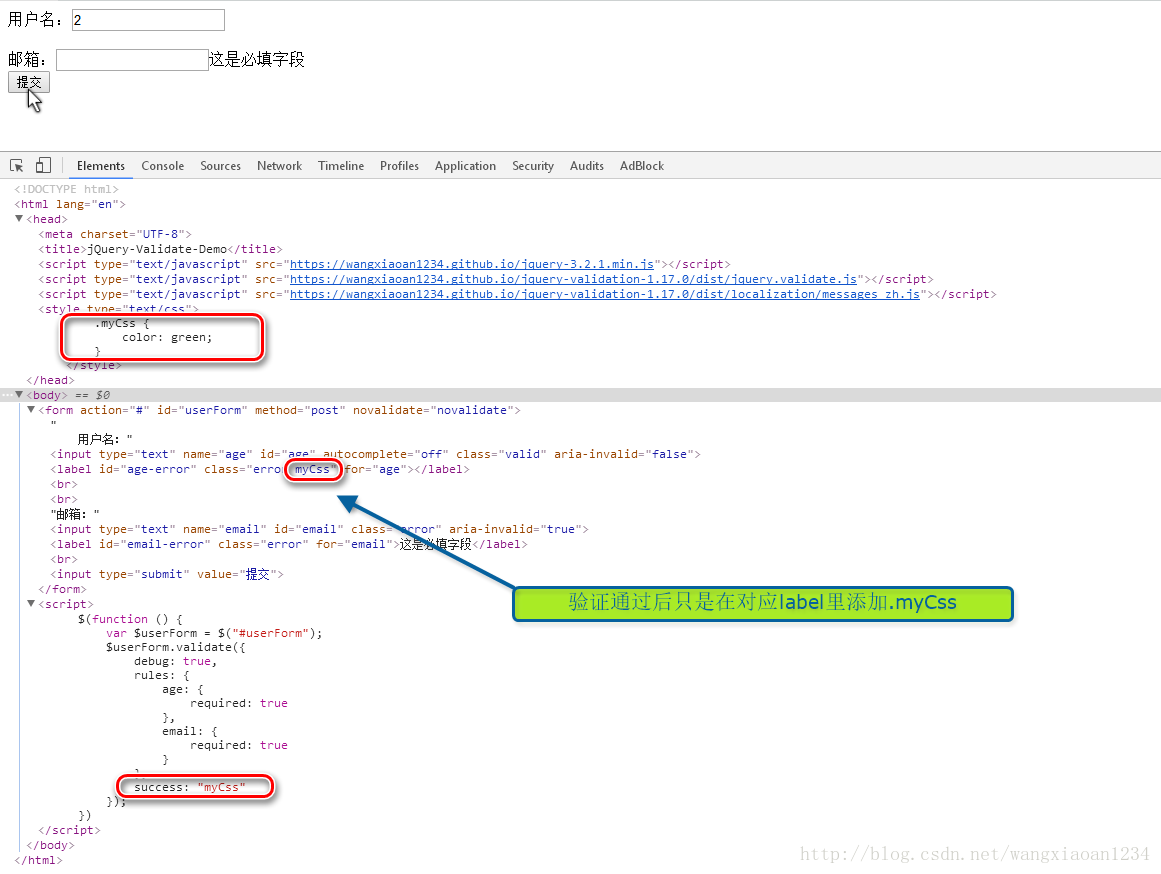The width and height of the screenshot is (1161, 874).
Task: Select the style type="text/css" line
Action: click(x=118, y=309)
